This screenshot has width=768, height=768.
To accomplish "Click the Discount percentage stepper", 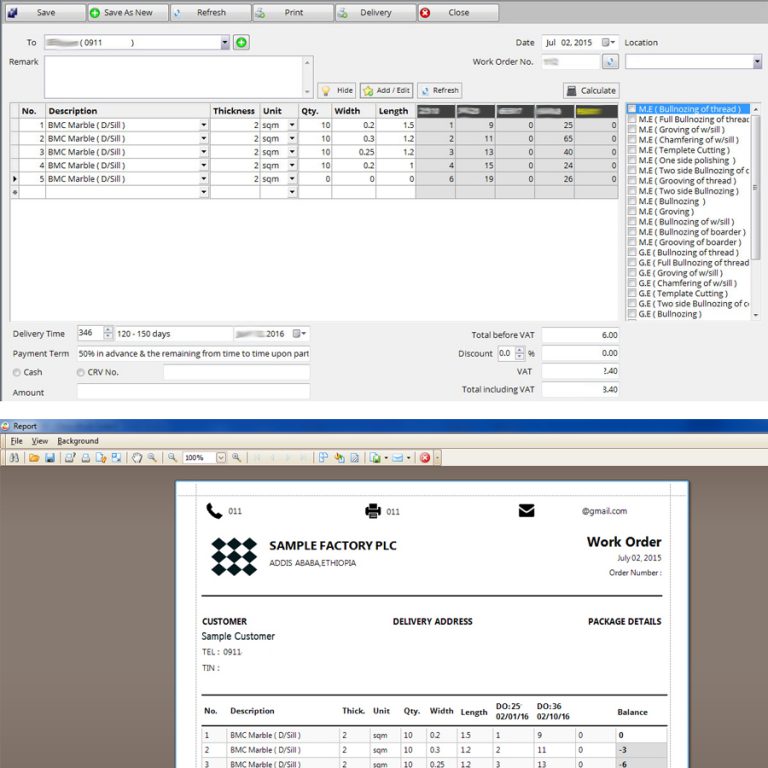I will 520,353.
